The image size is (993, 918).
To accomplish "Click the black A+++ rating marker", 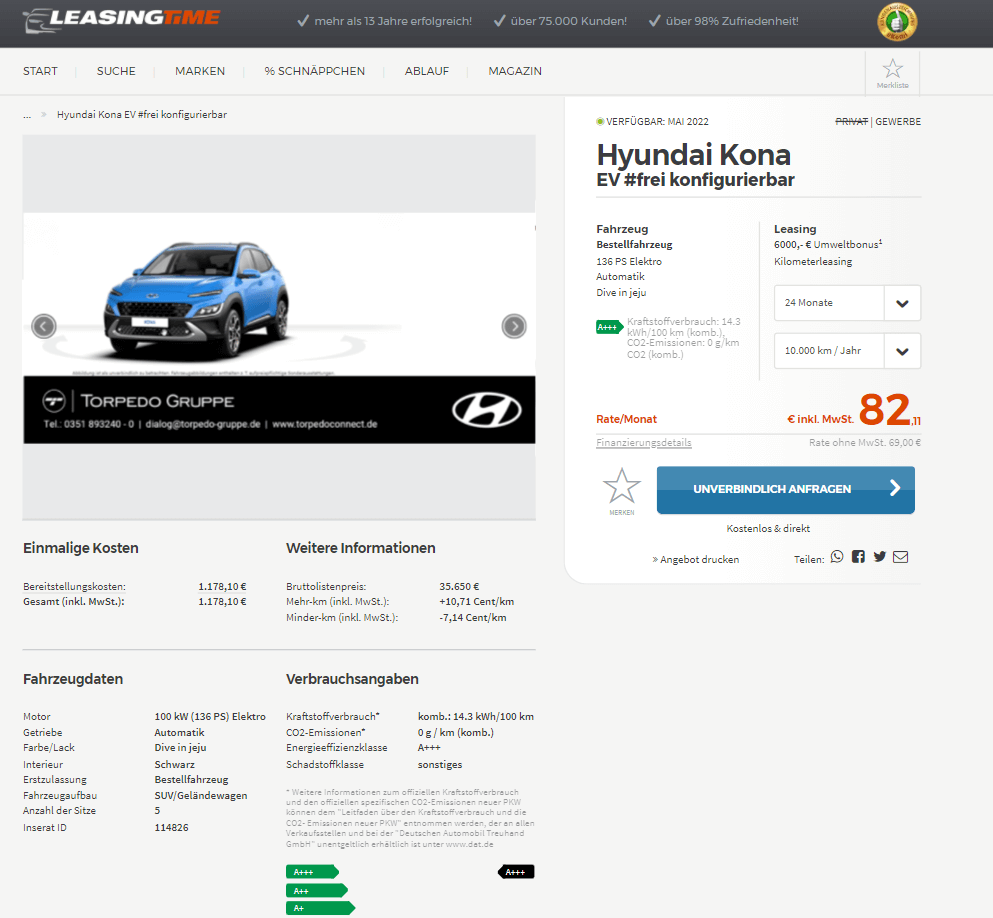I will [x=516, y=872].
